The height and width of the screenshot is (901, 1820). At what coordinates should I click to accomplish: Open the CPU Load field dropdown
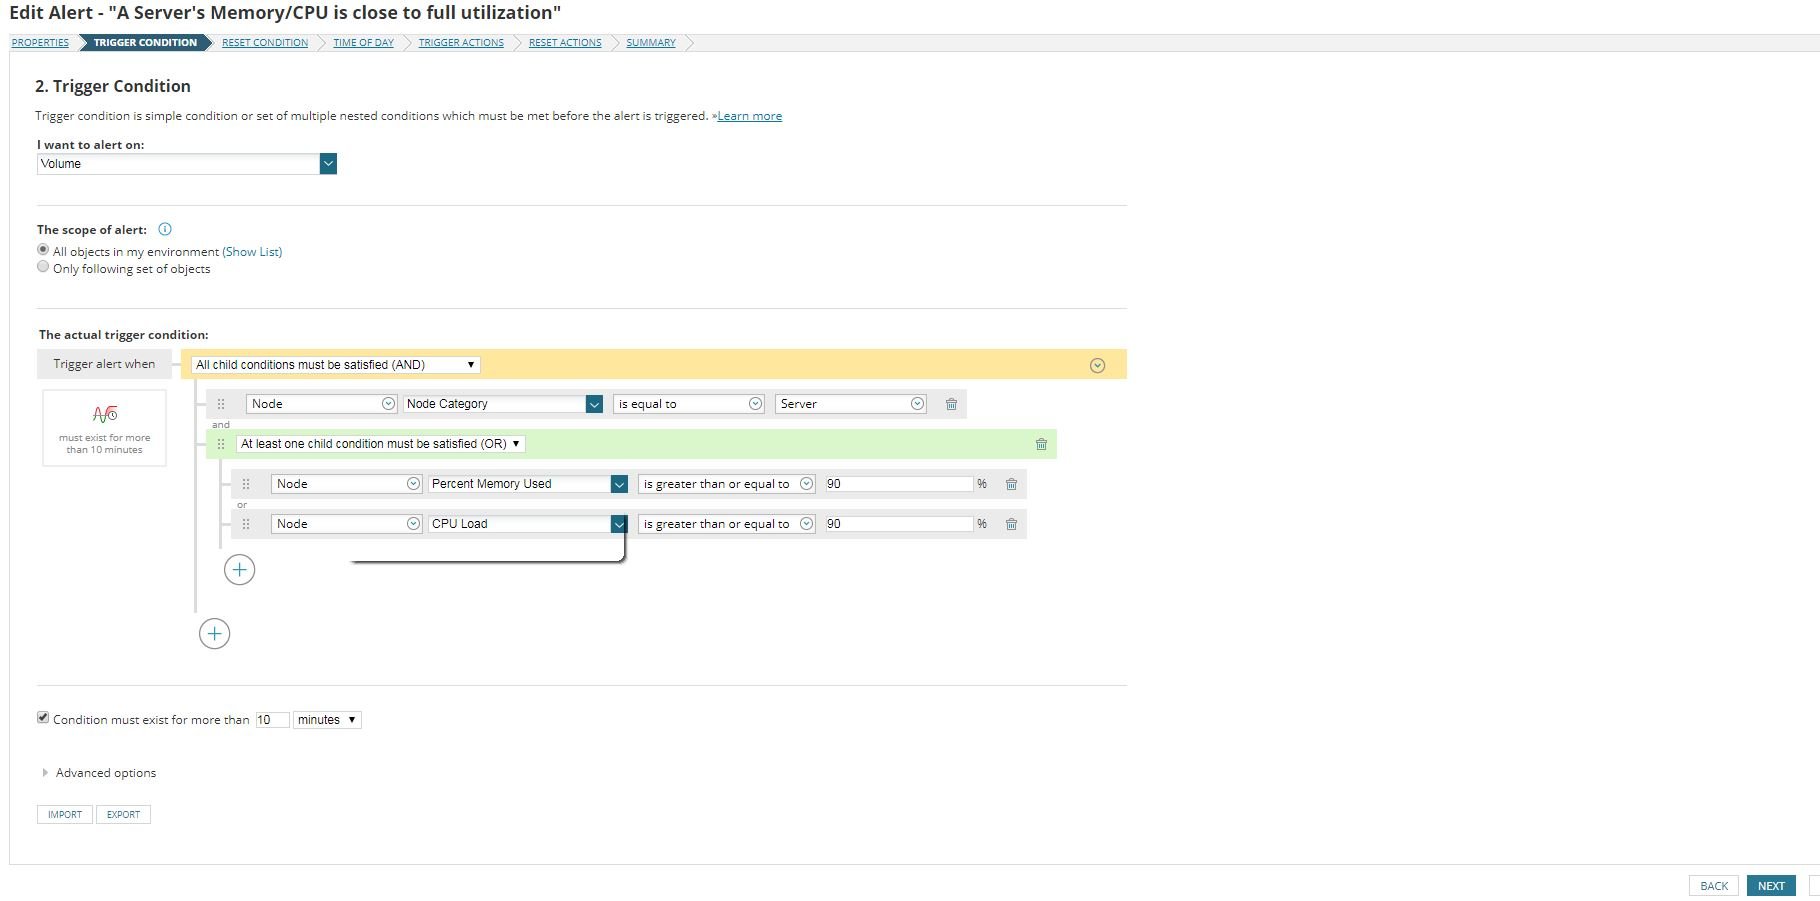pyautogui.click(x=619, y=524)
